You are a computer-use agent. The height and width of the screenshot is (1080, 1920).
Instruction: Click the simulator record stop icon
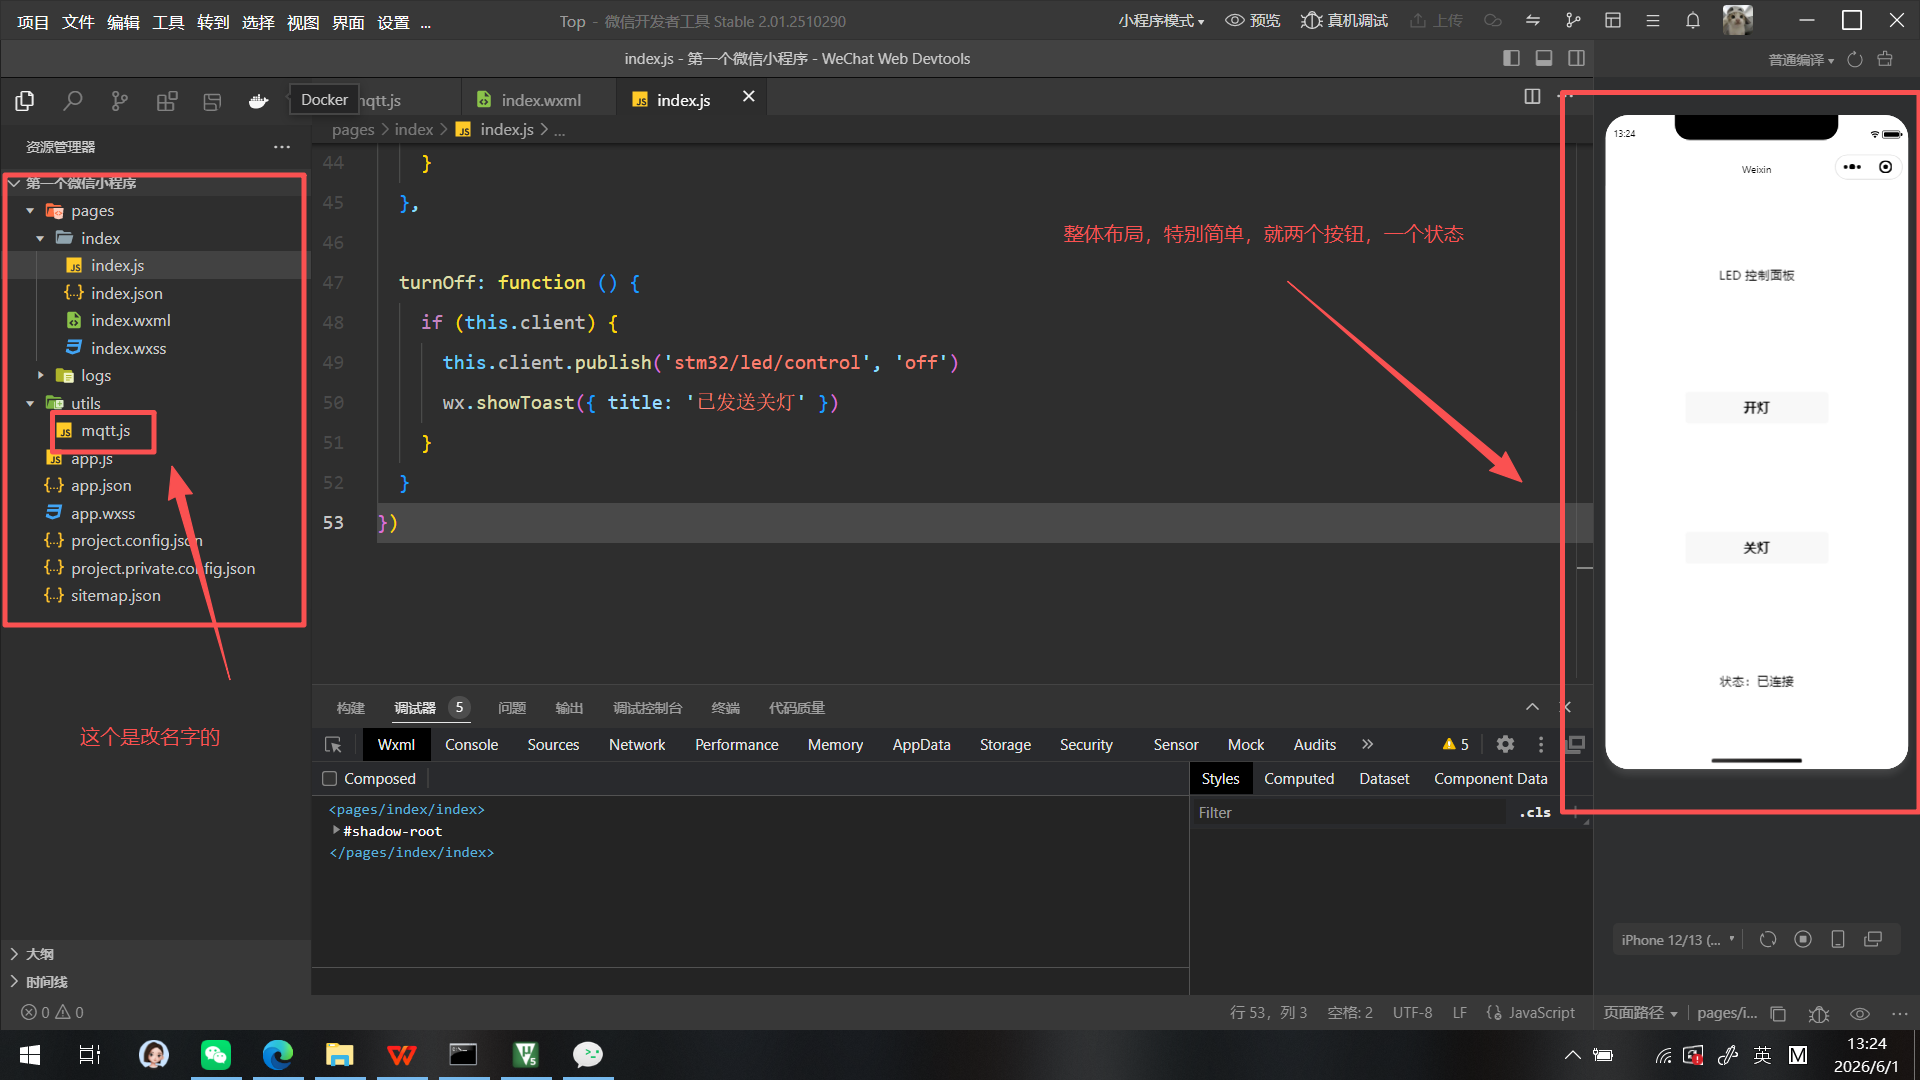point(1803,939)
